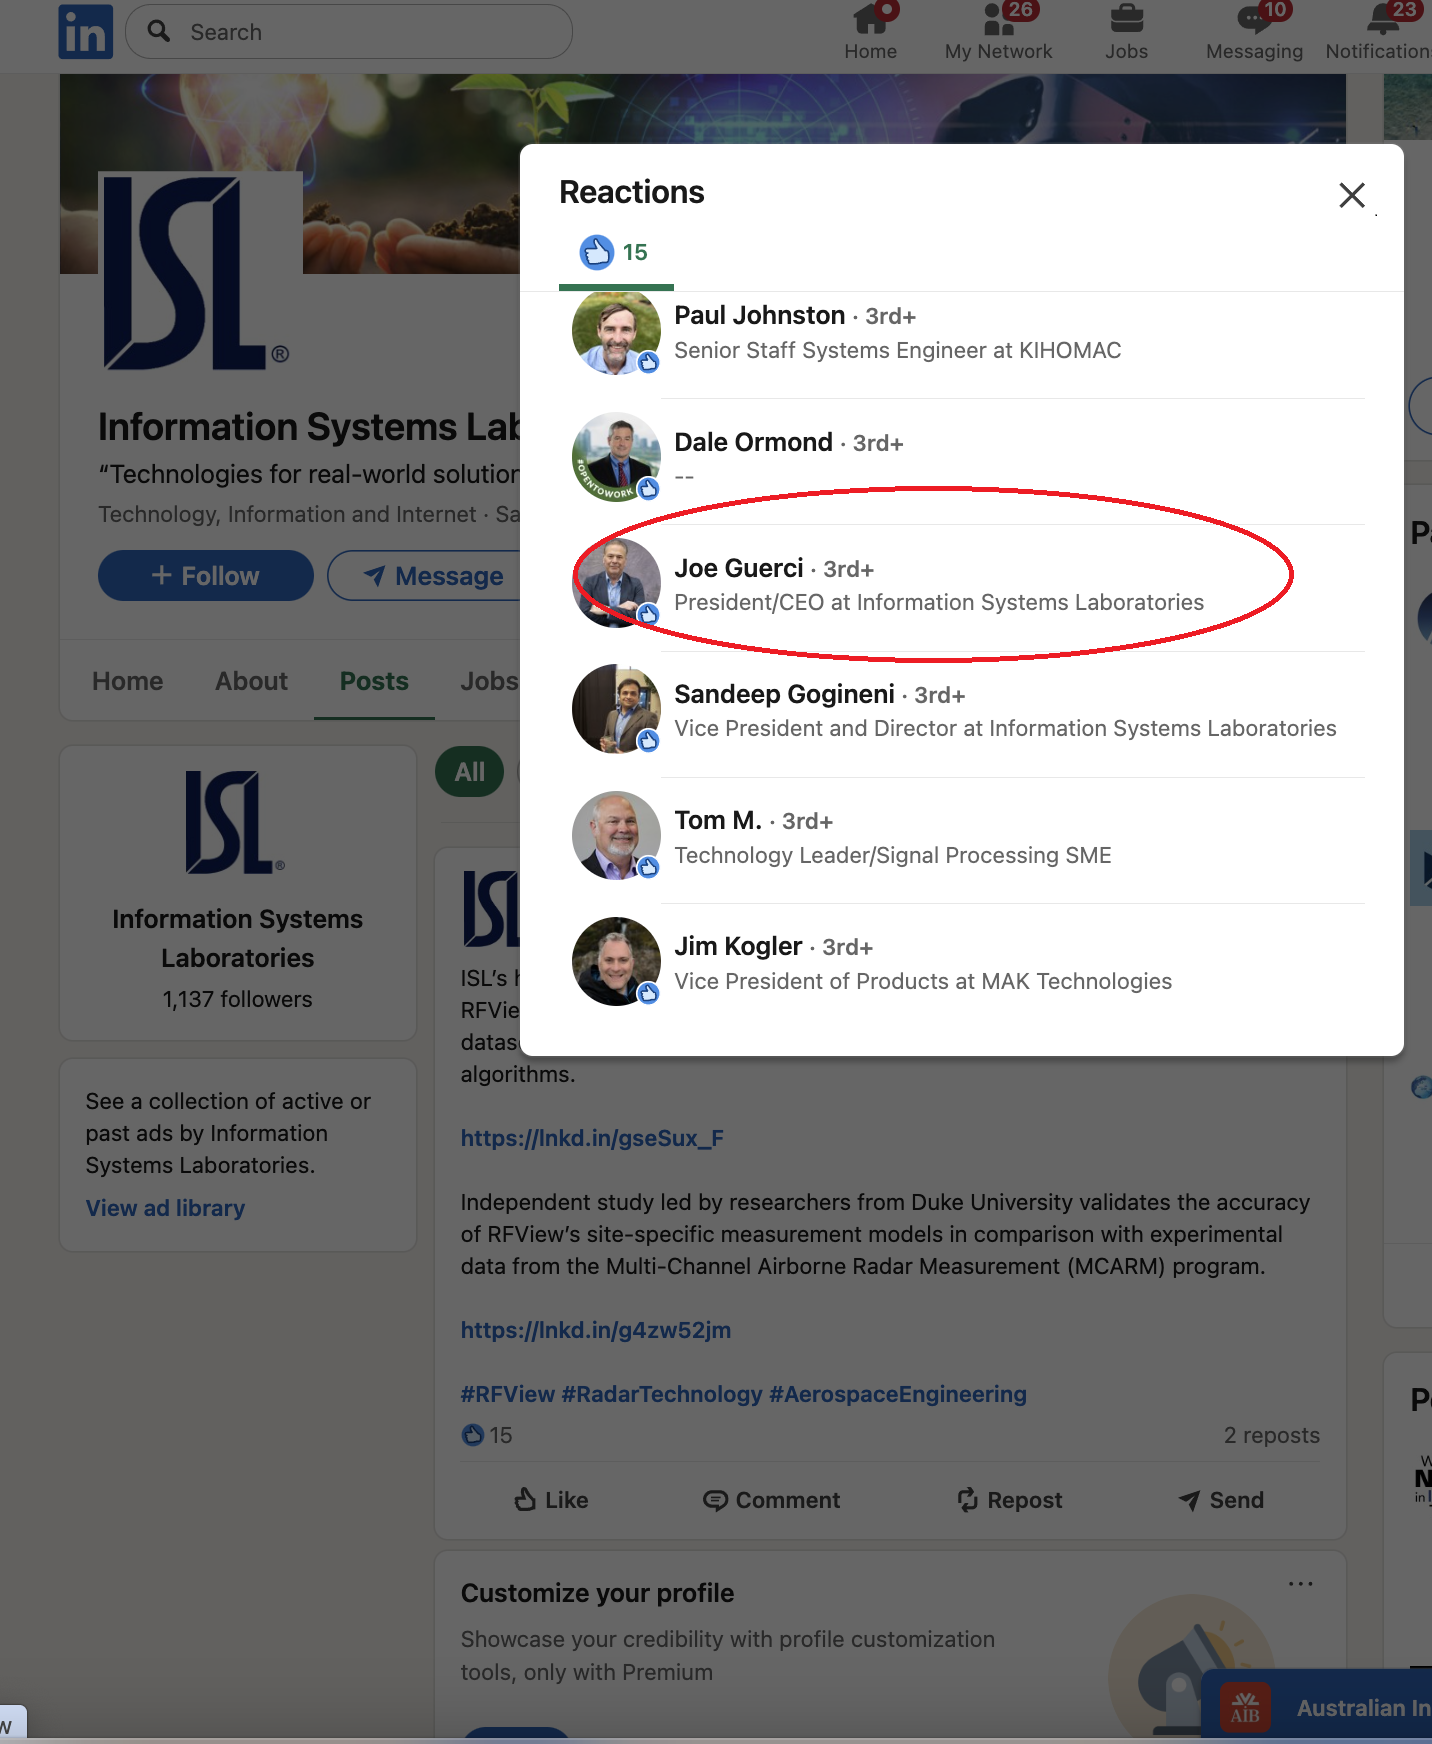Screen dimensions: 1432x1744
Task: Switch to the About tab
Action: tap(251, 681)
